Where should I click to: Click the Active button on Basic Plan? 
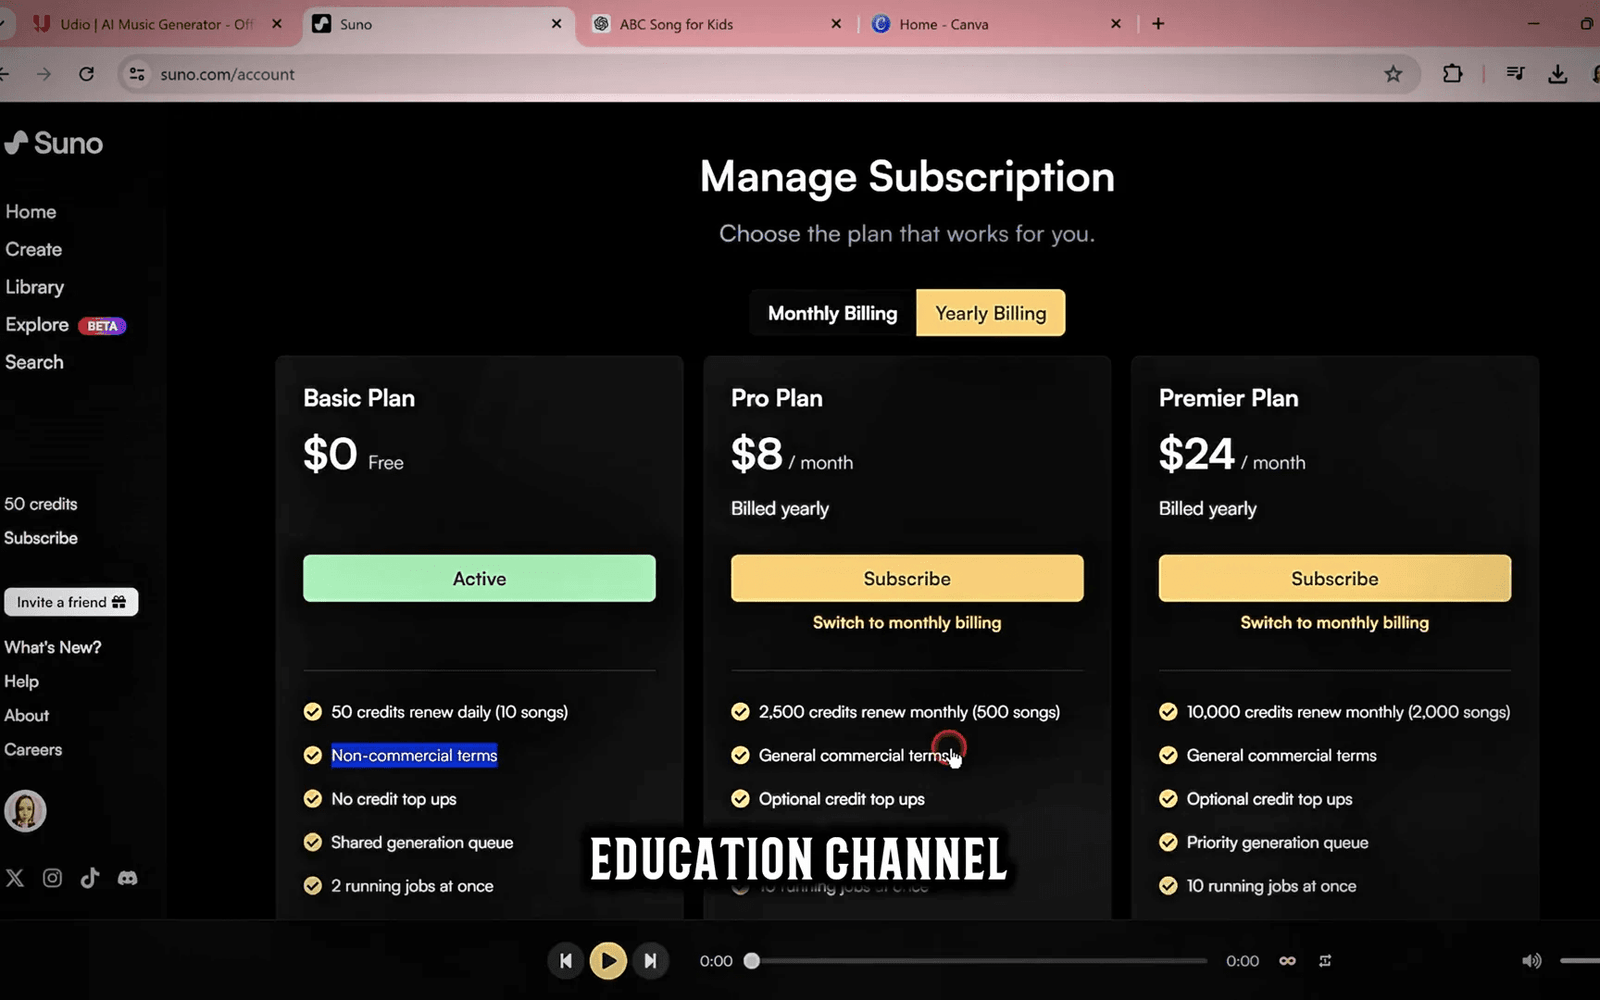[479, 578]
